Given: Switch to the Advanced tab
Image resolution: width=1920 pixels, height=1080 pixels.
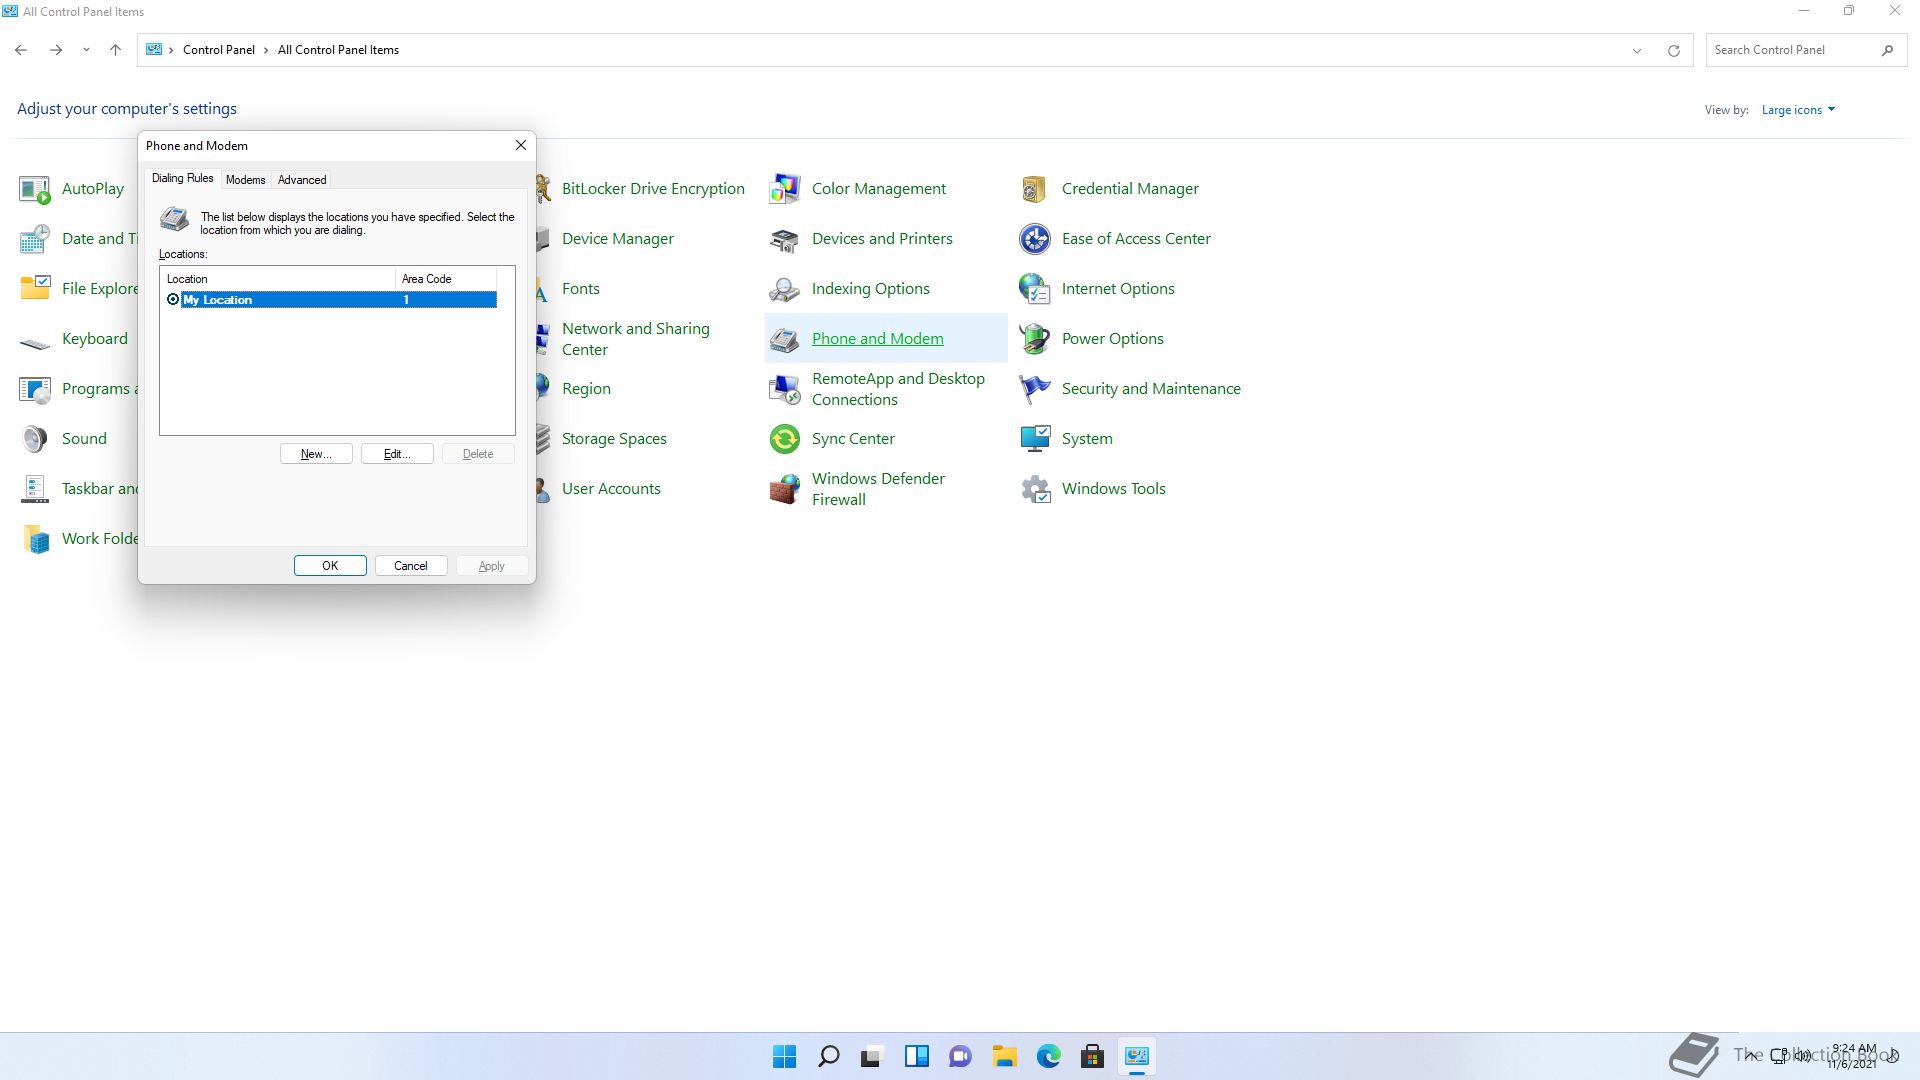Looking at the screenshot, I should coord(302,180).
